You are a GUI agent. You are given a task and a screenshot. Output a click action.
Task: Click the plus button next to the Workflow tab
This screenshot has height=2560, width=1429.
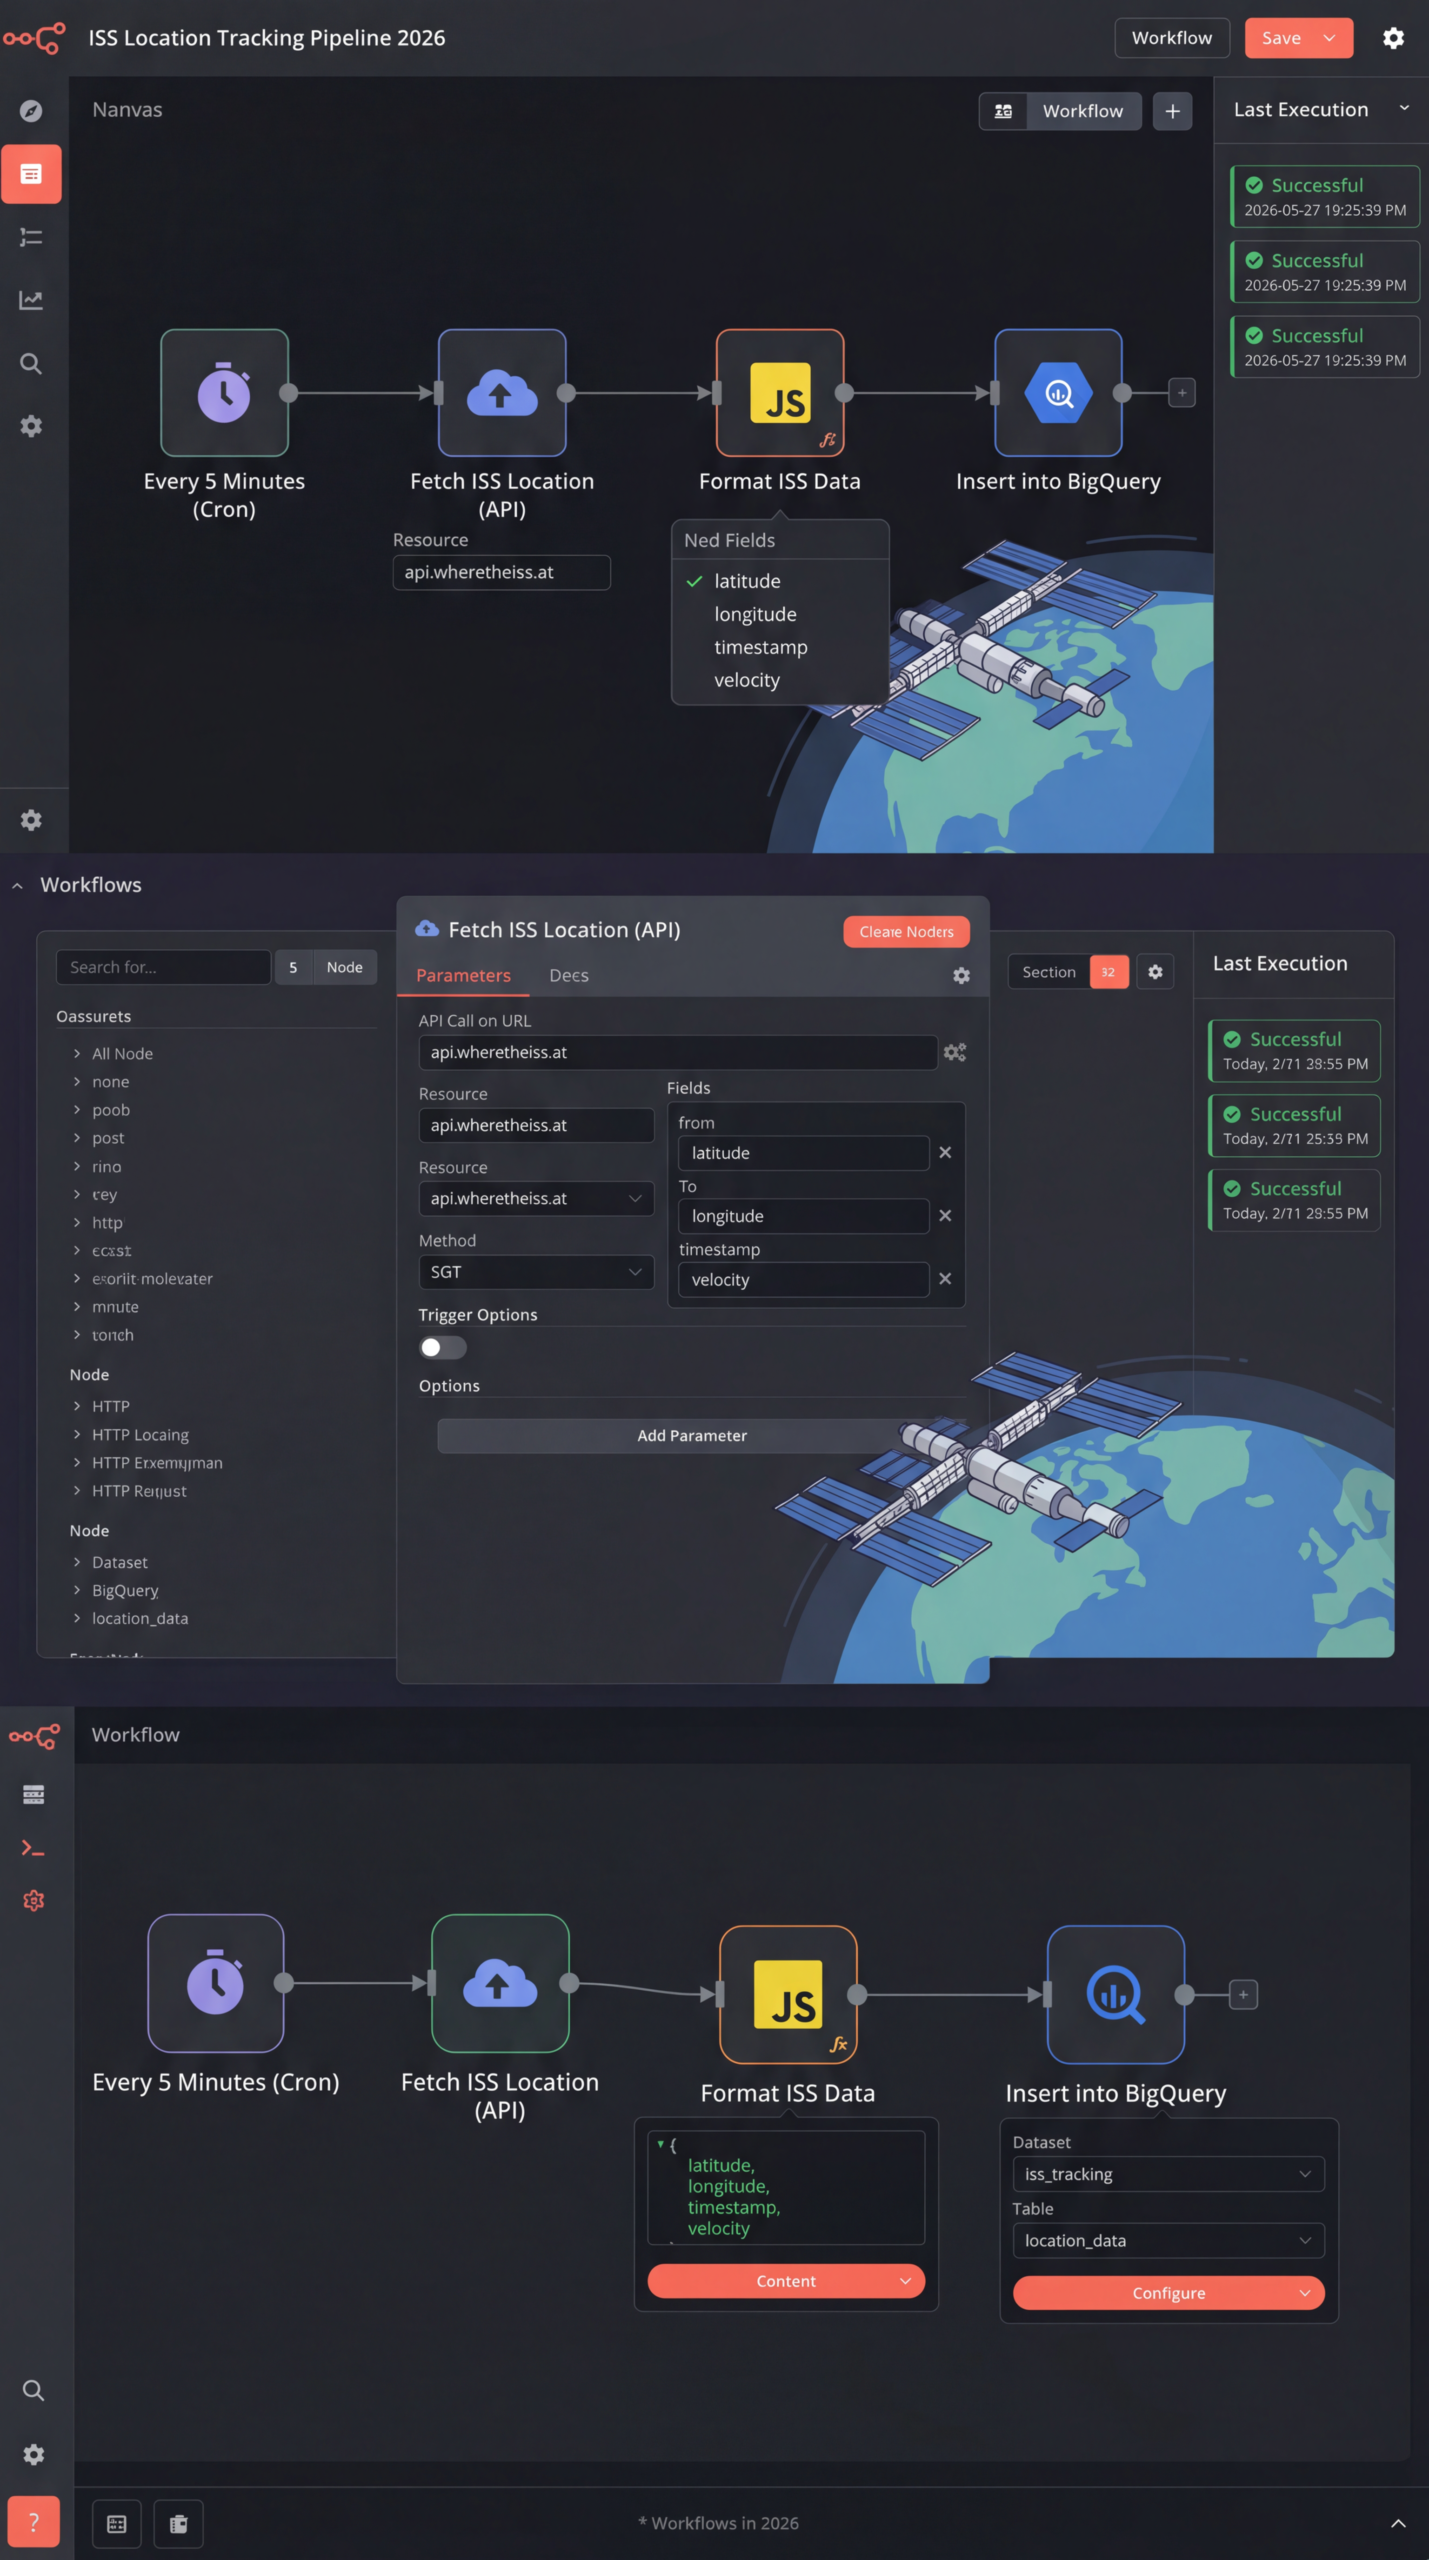tap(1172, 111)
